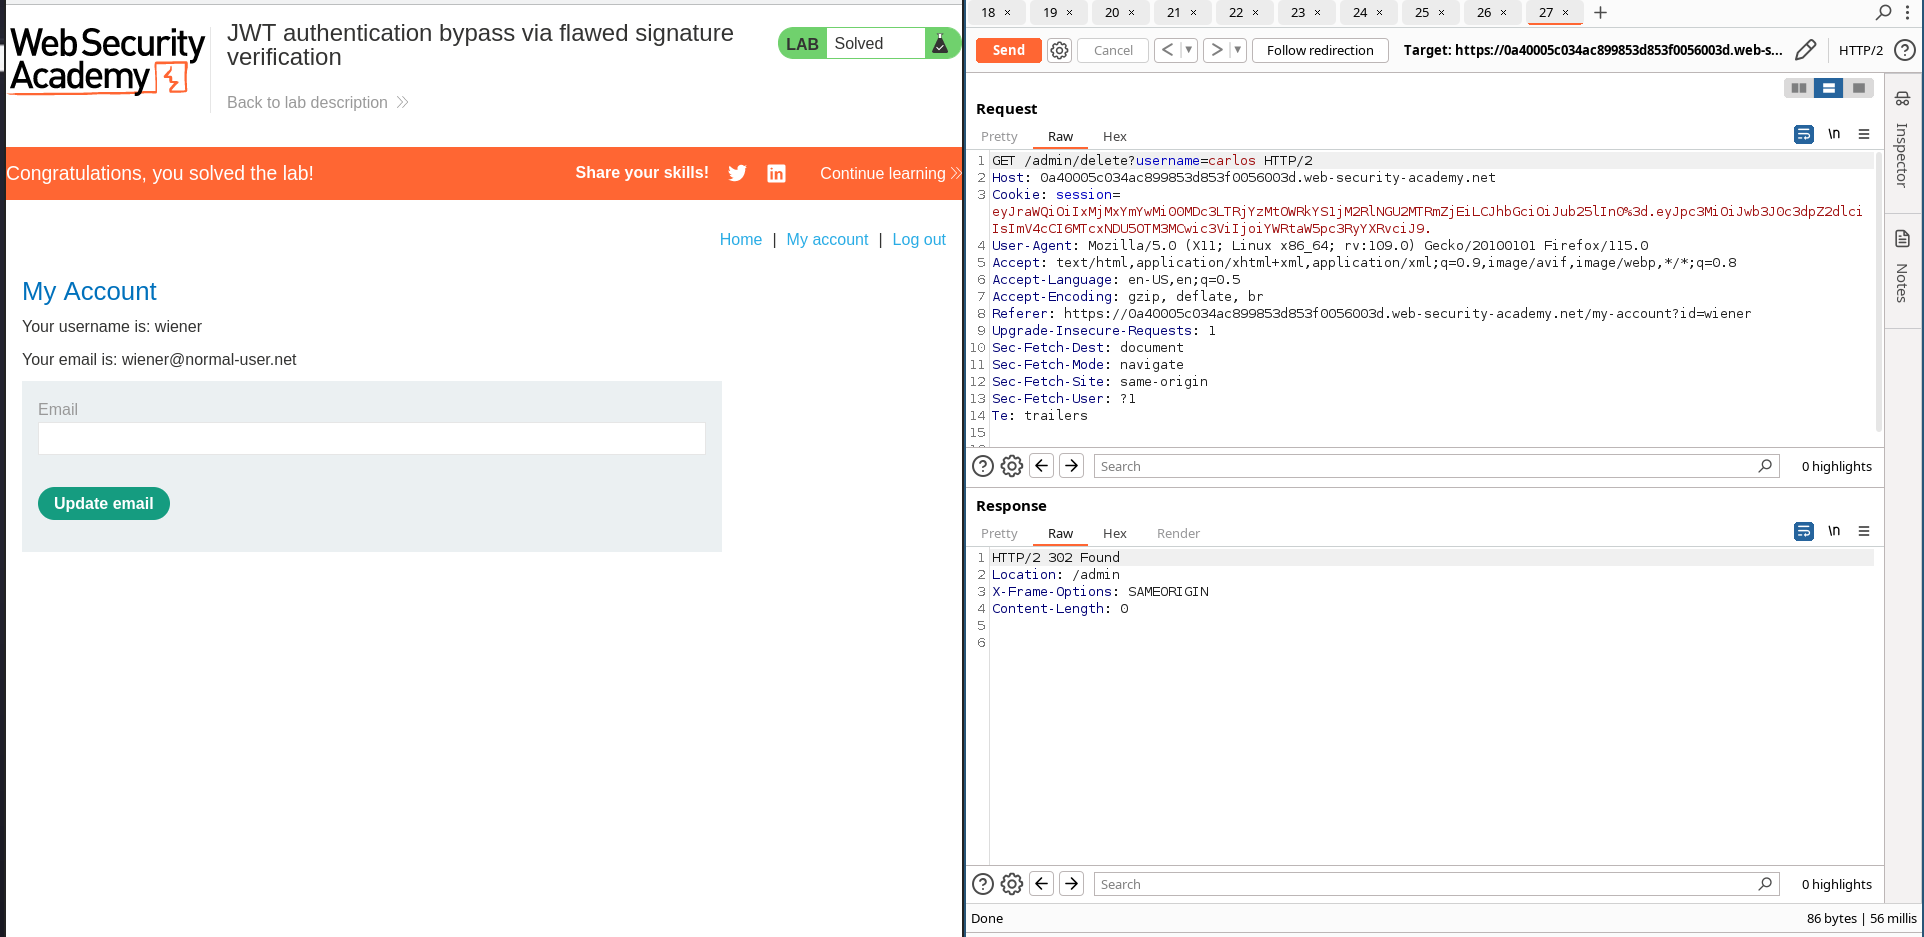Select combined view layout icon

pos(1858,88)
